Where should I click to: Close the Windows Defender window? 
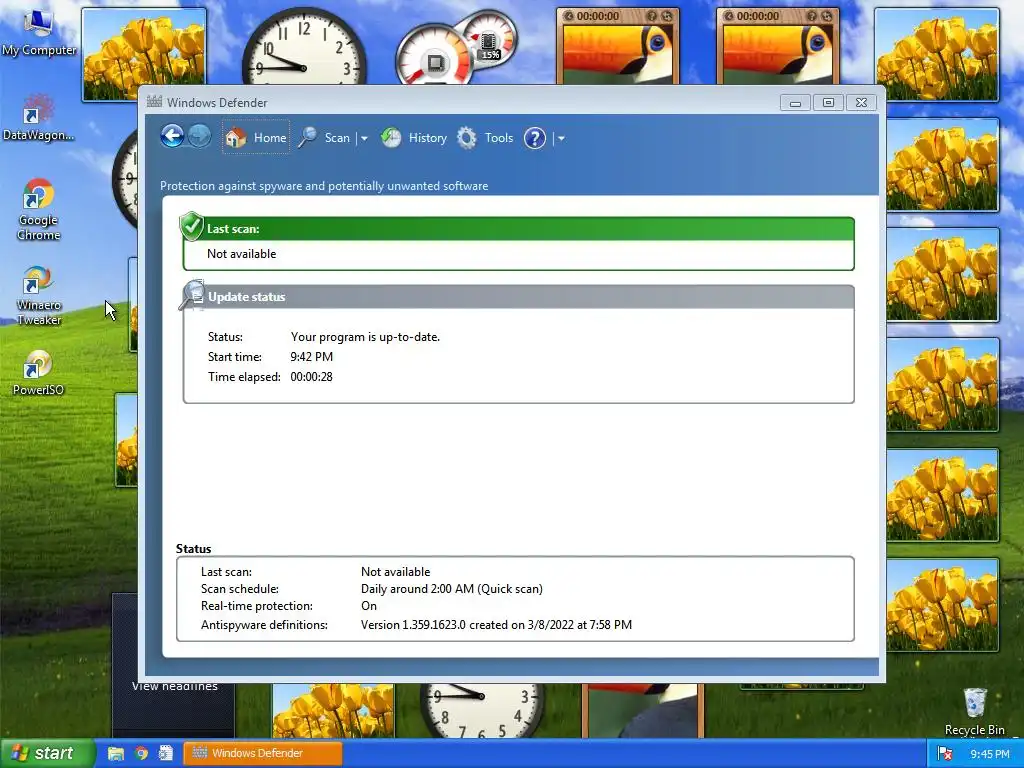click(x=861, y=103)
